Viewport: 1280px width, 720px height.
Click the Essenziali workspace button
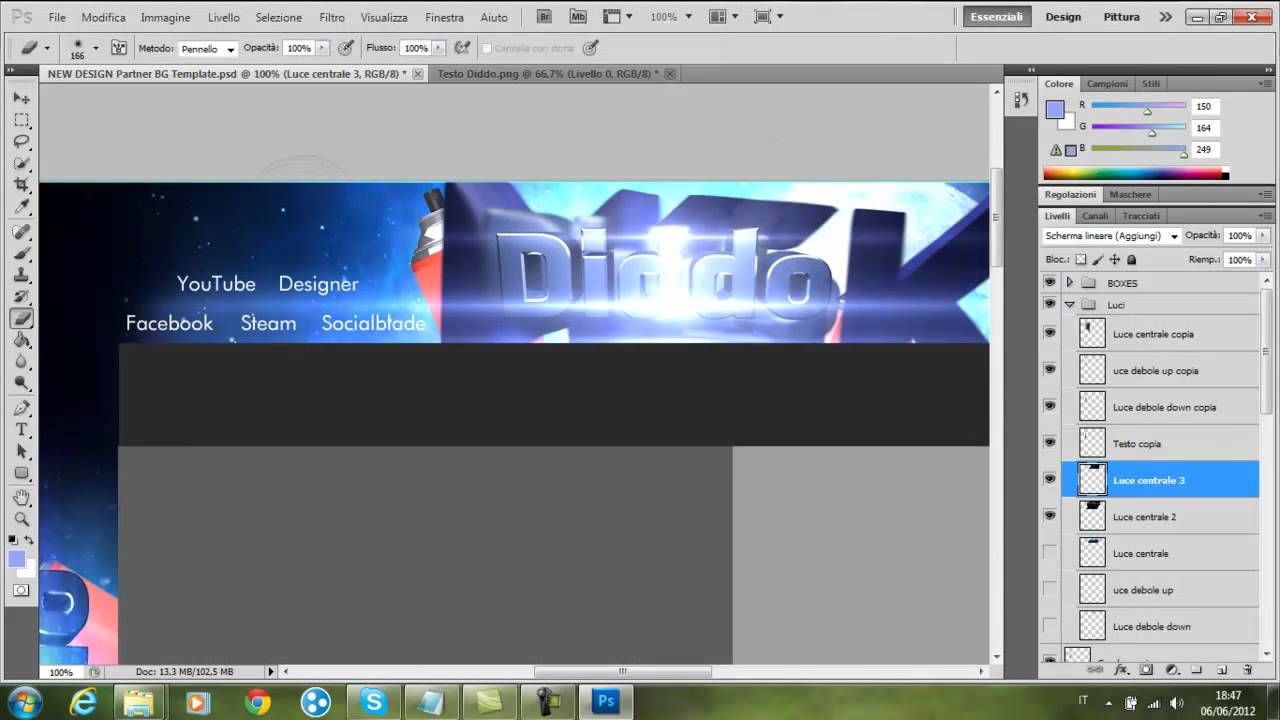(x=997, y=17)
